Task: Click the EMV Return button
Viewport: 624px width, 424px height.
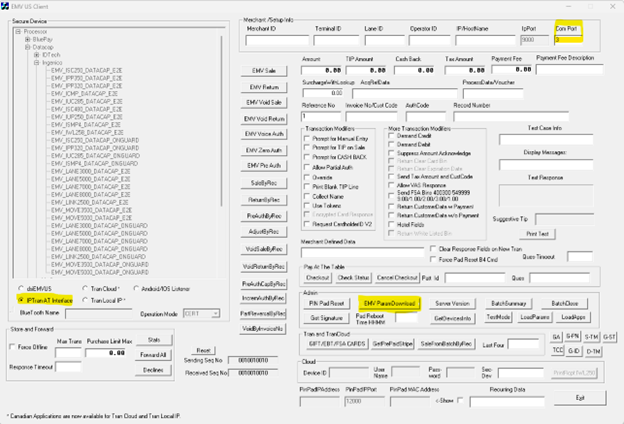Action: click(264, 87)
